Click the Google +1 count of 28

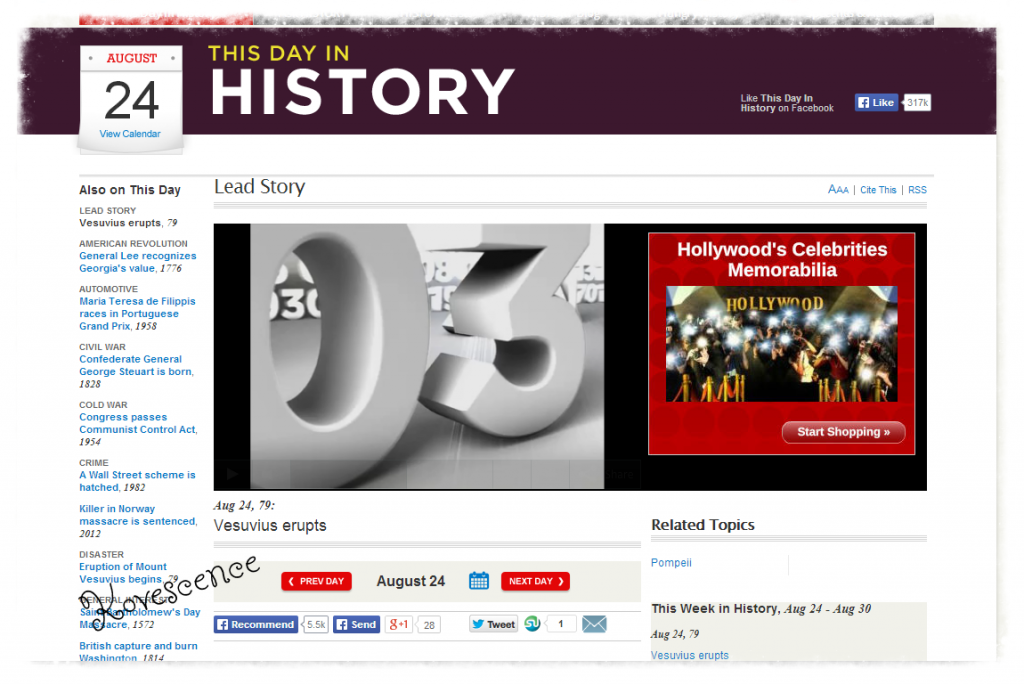[x=428, y=625]
